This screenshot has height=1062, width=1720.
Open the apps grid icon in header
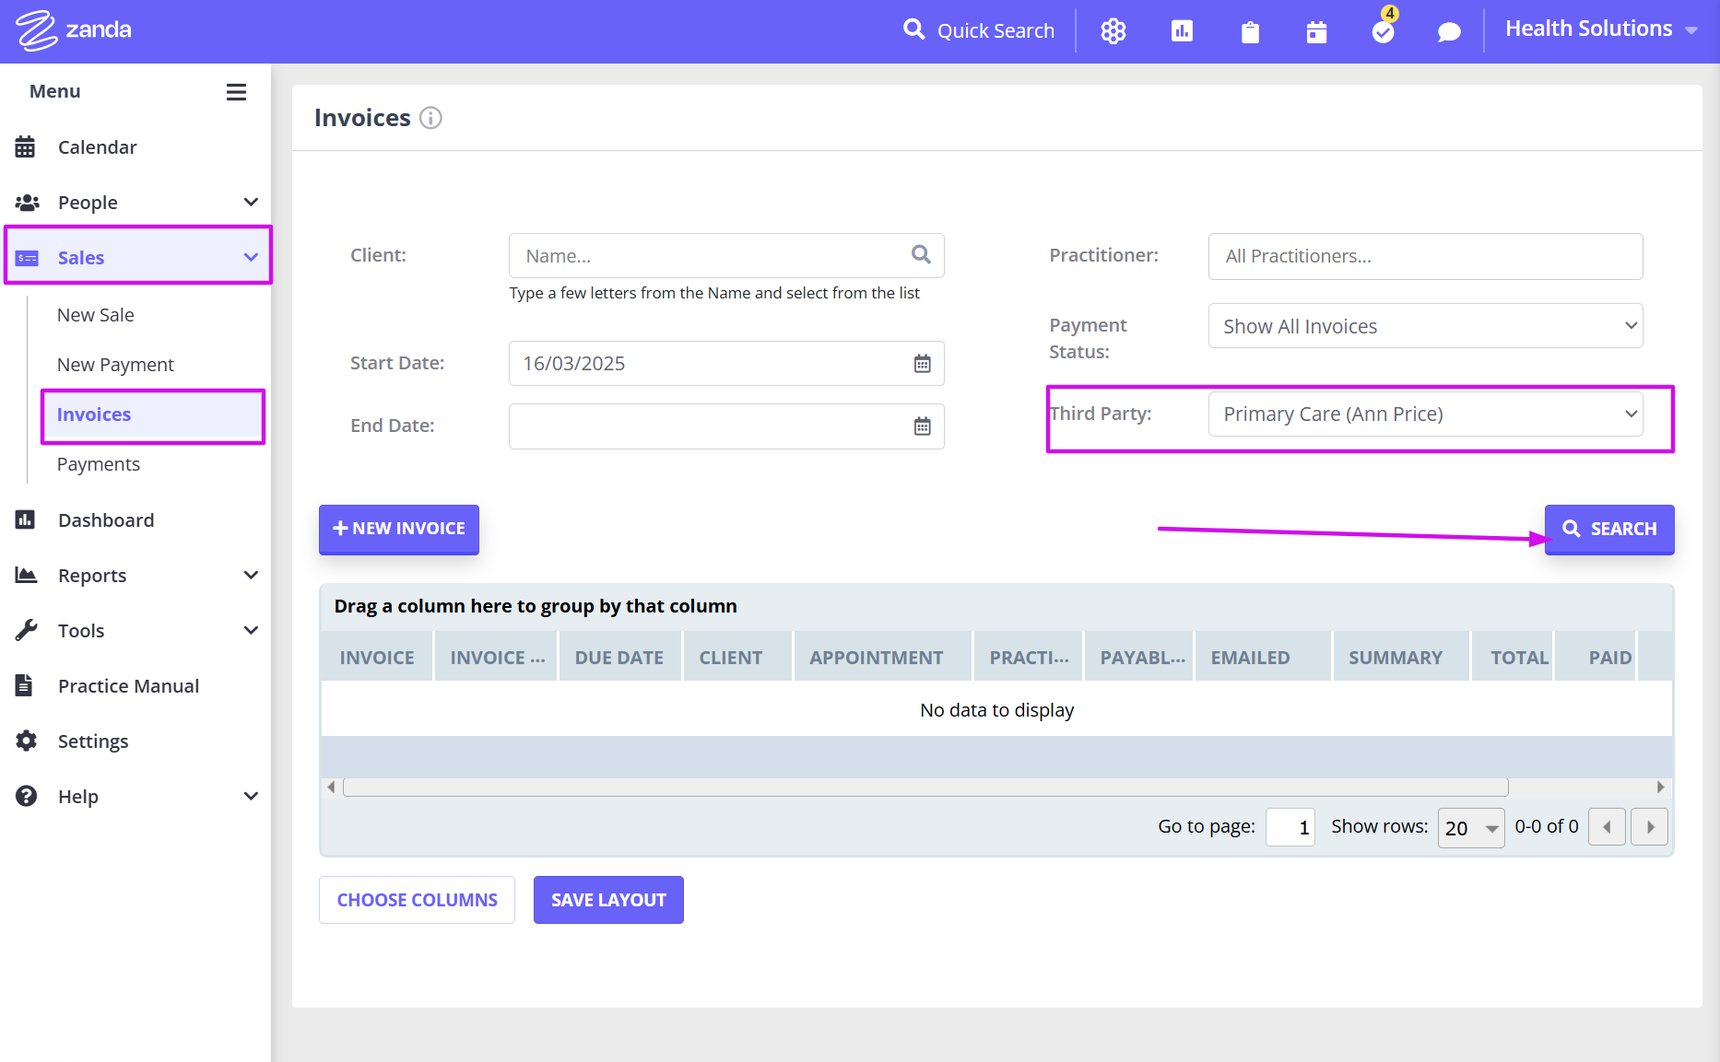[x=1113, y=30]
